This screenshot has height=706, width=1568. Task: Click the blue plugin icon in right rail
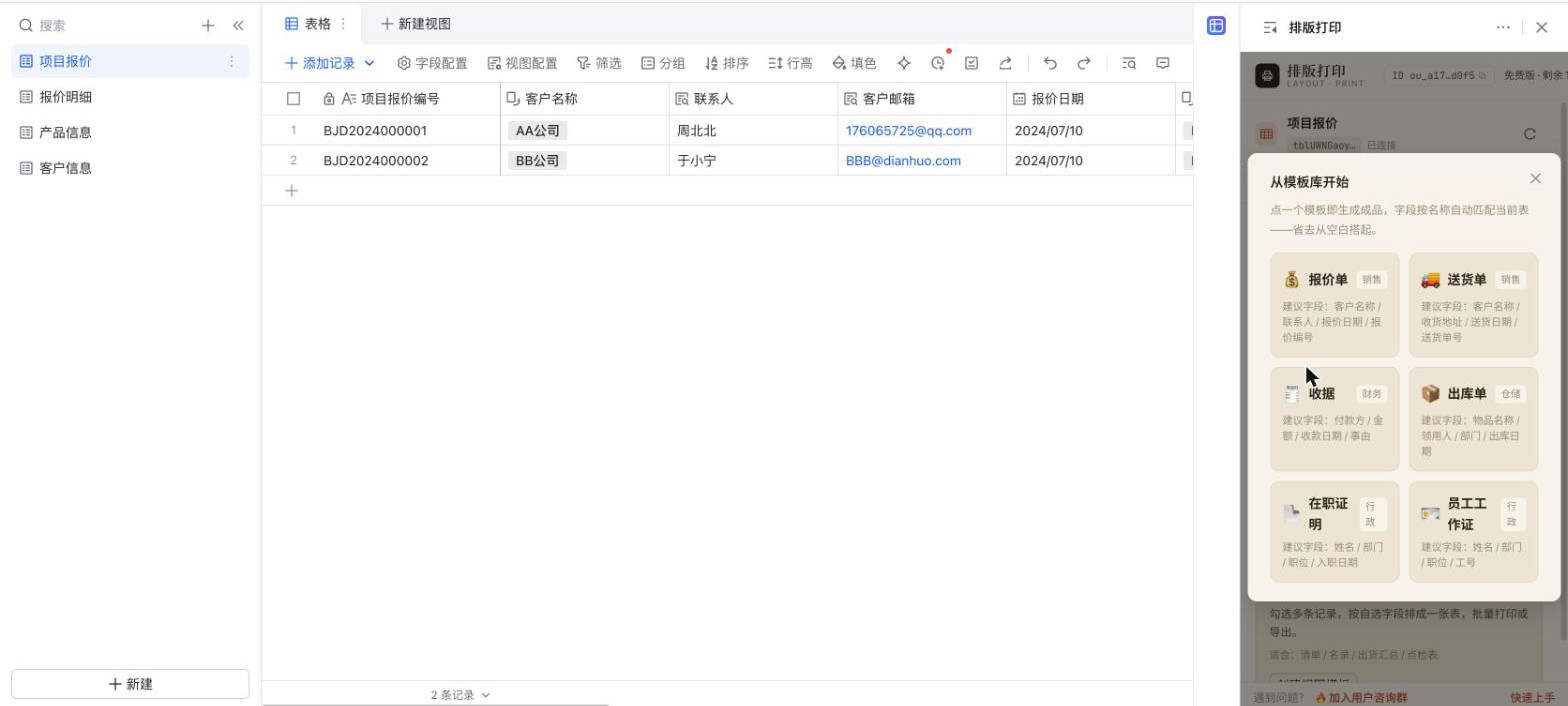[1216, 26]
